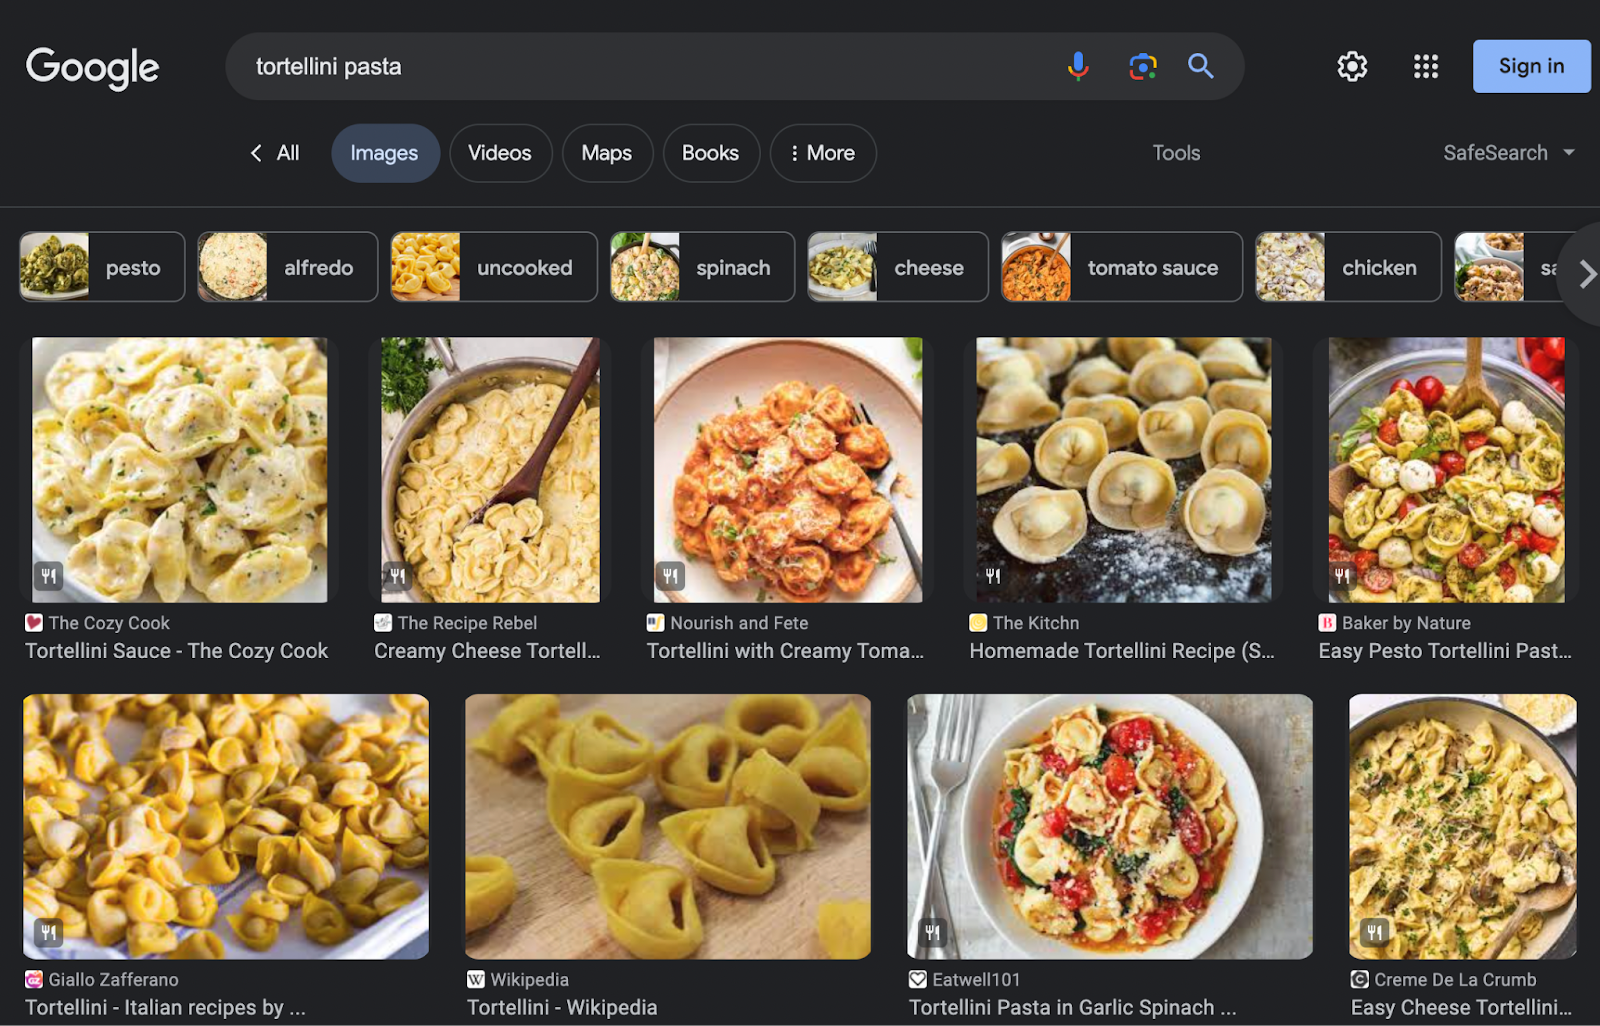This screenshot has width=1600, height=1026.
Task: Open the Recipe Rebel creamy tortellini image
Action: pos(490,470)
